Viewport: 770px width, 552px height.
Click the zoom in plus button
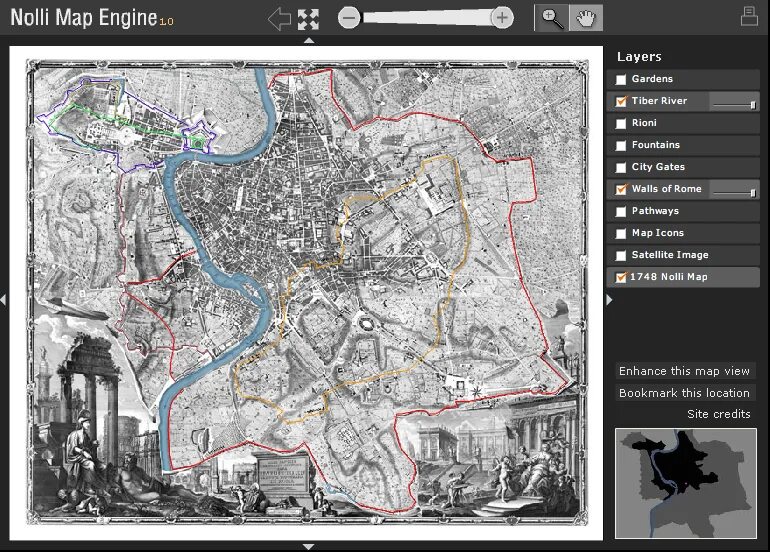click(502, 18)
